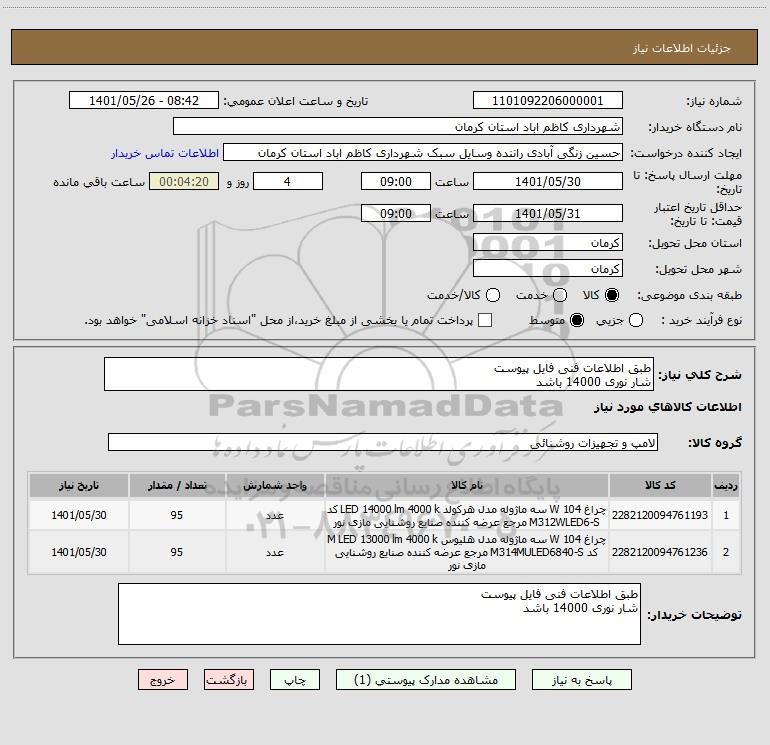
Task: Click the خروج exit button
Action: point(163,680)
